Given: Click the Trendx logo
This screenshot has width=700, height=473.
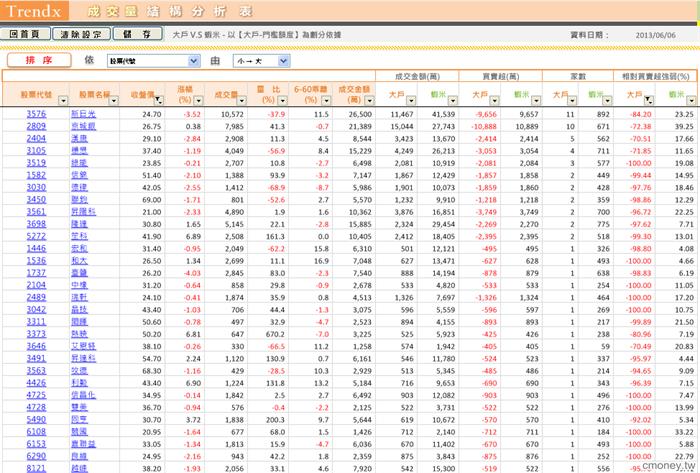Looking at the screenshot, I should (35, 10).
